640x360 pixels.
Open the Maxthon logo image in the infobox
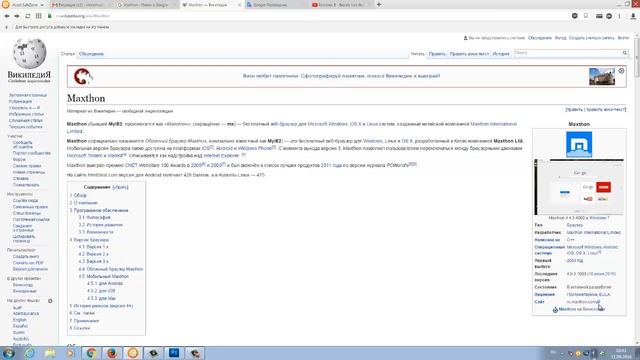click(x=579, y=144)
